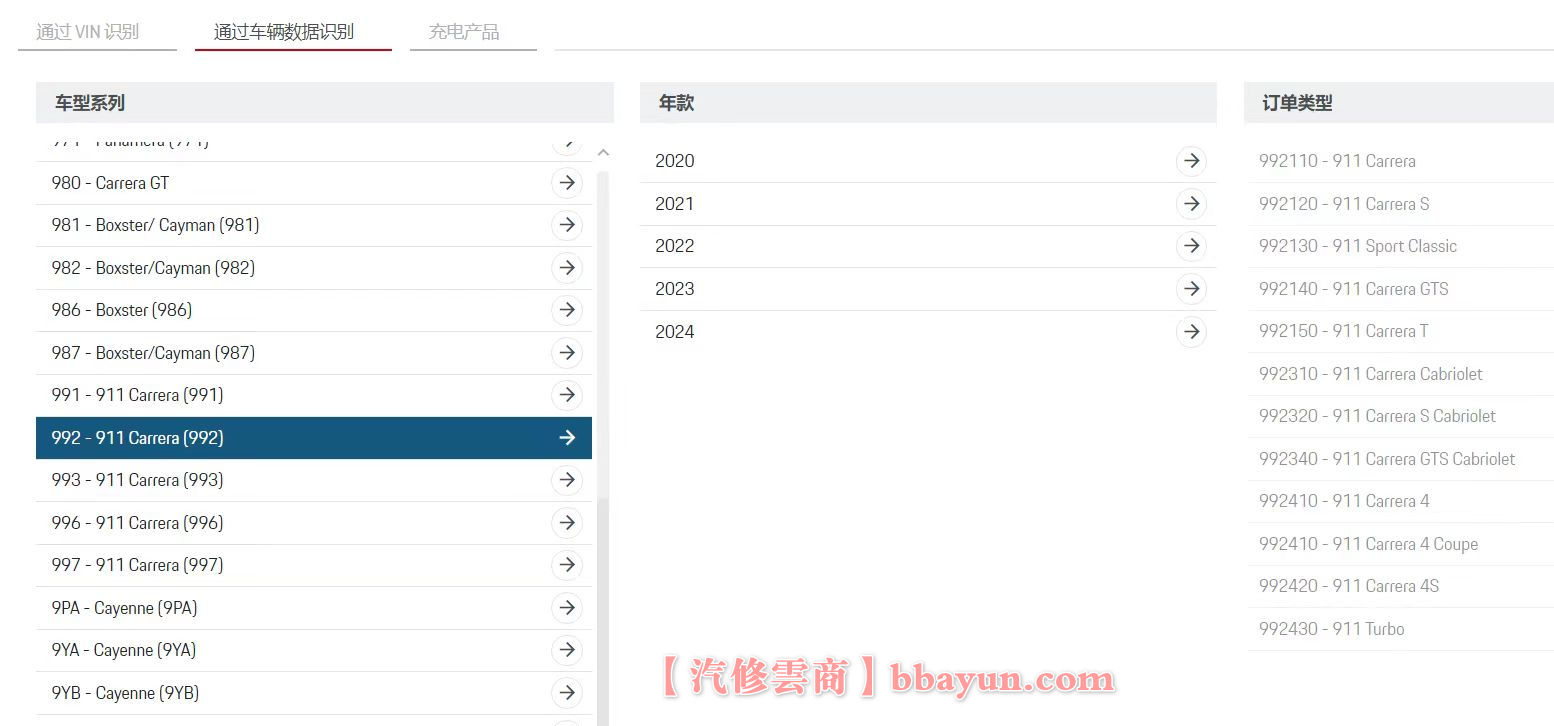Open 9PA - Cayenne with arrow icon

coord(567,607)
